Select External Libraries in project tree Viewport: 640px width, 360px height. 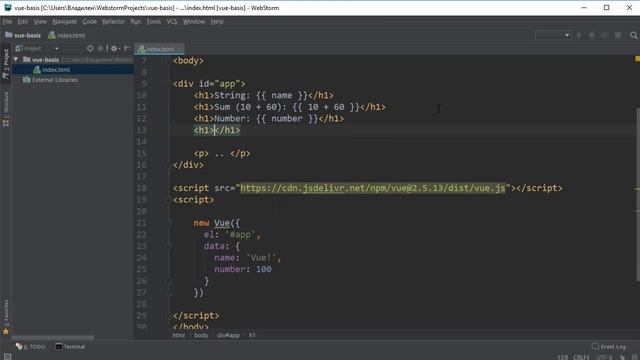pyautogui.click(x=51, y=80)
